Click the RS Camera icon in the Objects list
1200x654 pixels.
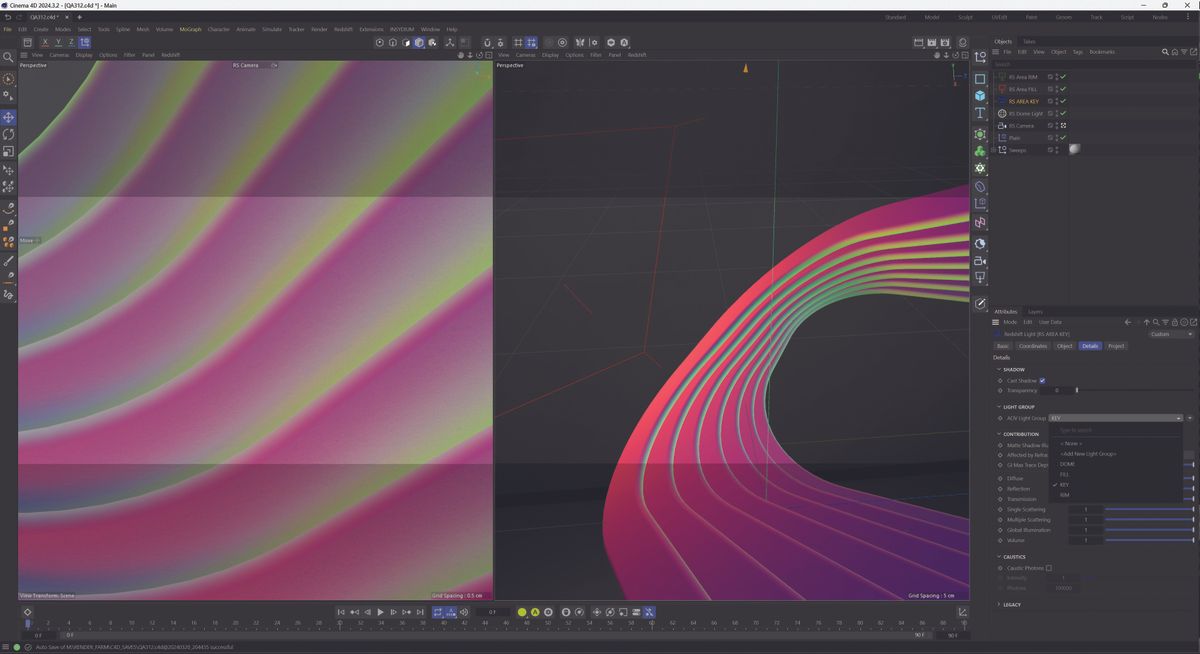[x=1003, y=126]
